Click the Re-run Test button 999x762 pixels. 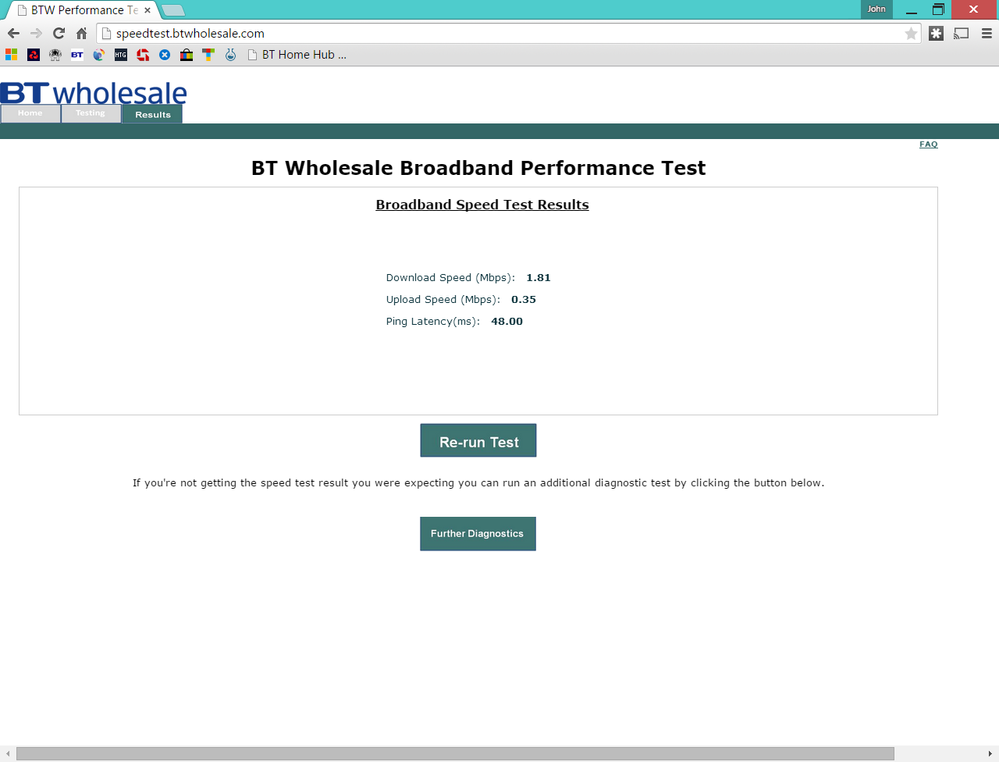pyautogui.click(x=478, y=440)
